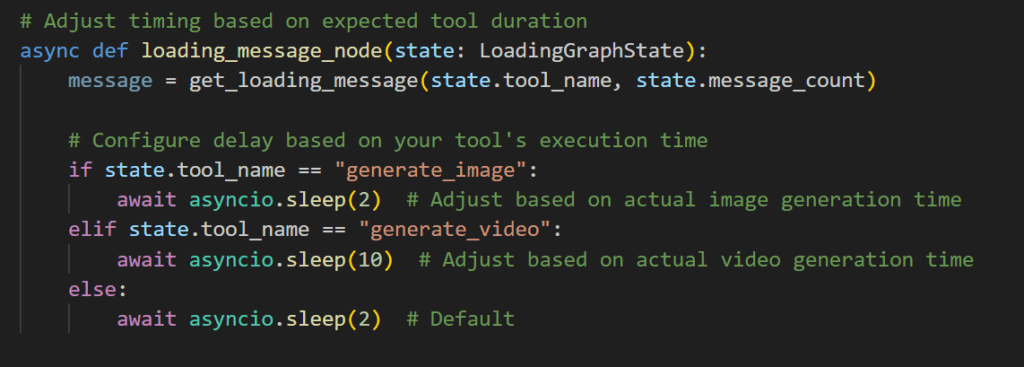
Task: Click the "# Default" comment
Action: click(460, 319)
